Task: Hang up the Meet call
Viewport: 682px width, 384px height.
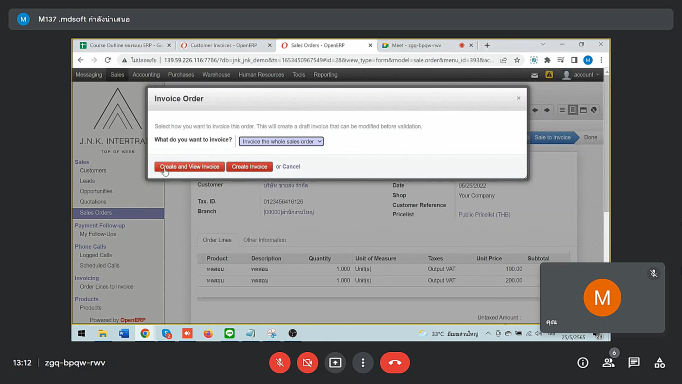Action: (x=395, y=362)
